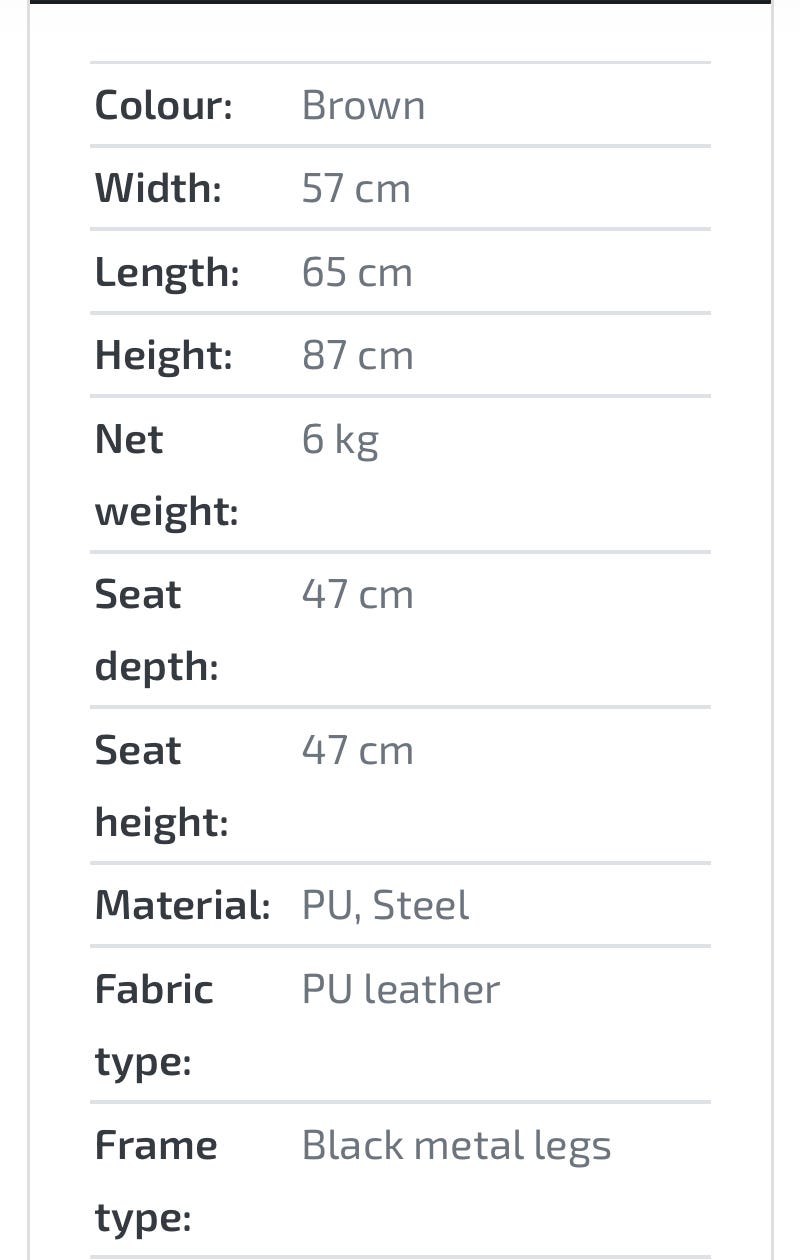800x1260 pixels.
Task: Click the Fabric type label
Action: 154,1024
